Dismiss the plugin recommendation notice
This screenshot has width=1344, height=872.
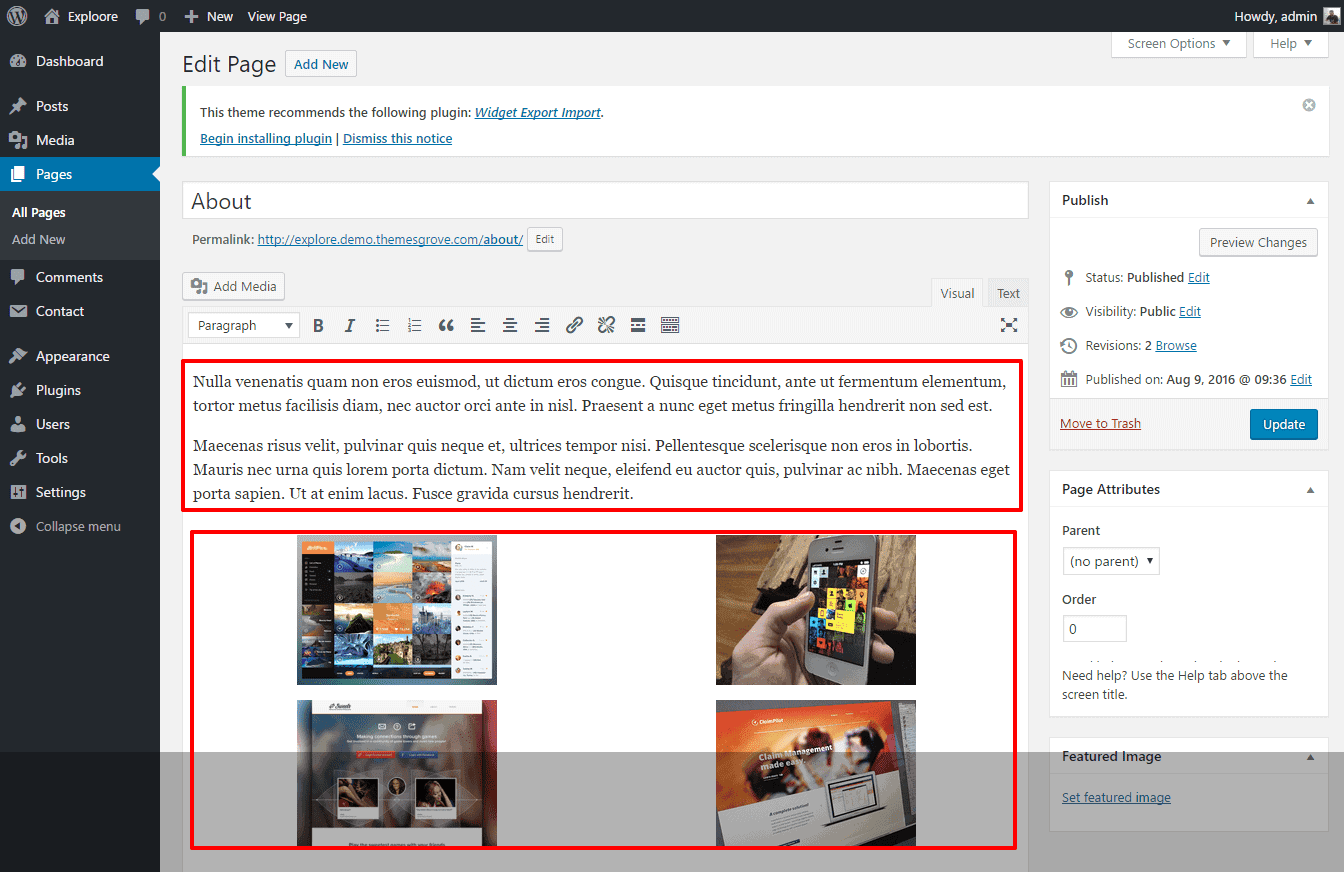click(1309, 105)
